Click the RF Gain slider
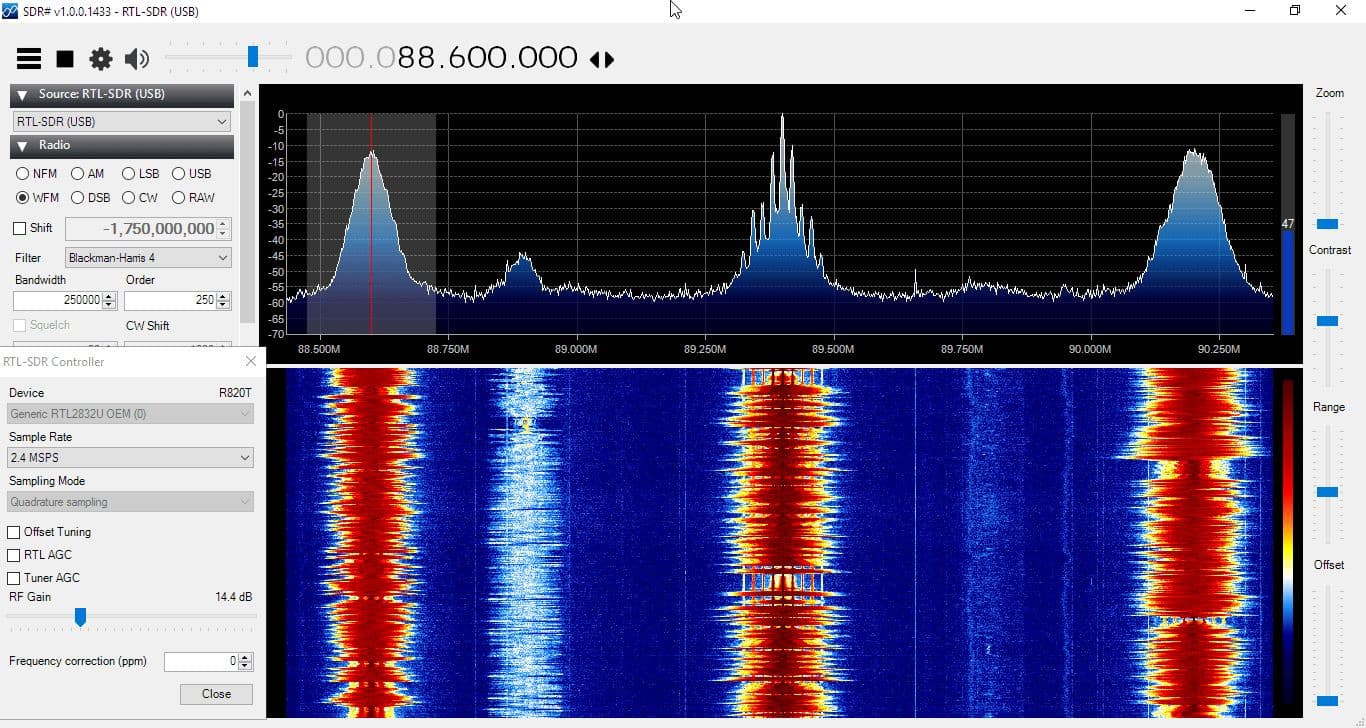This screenshot has width=1366, height=728. [x=81, y=617]
